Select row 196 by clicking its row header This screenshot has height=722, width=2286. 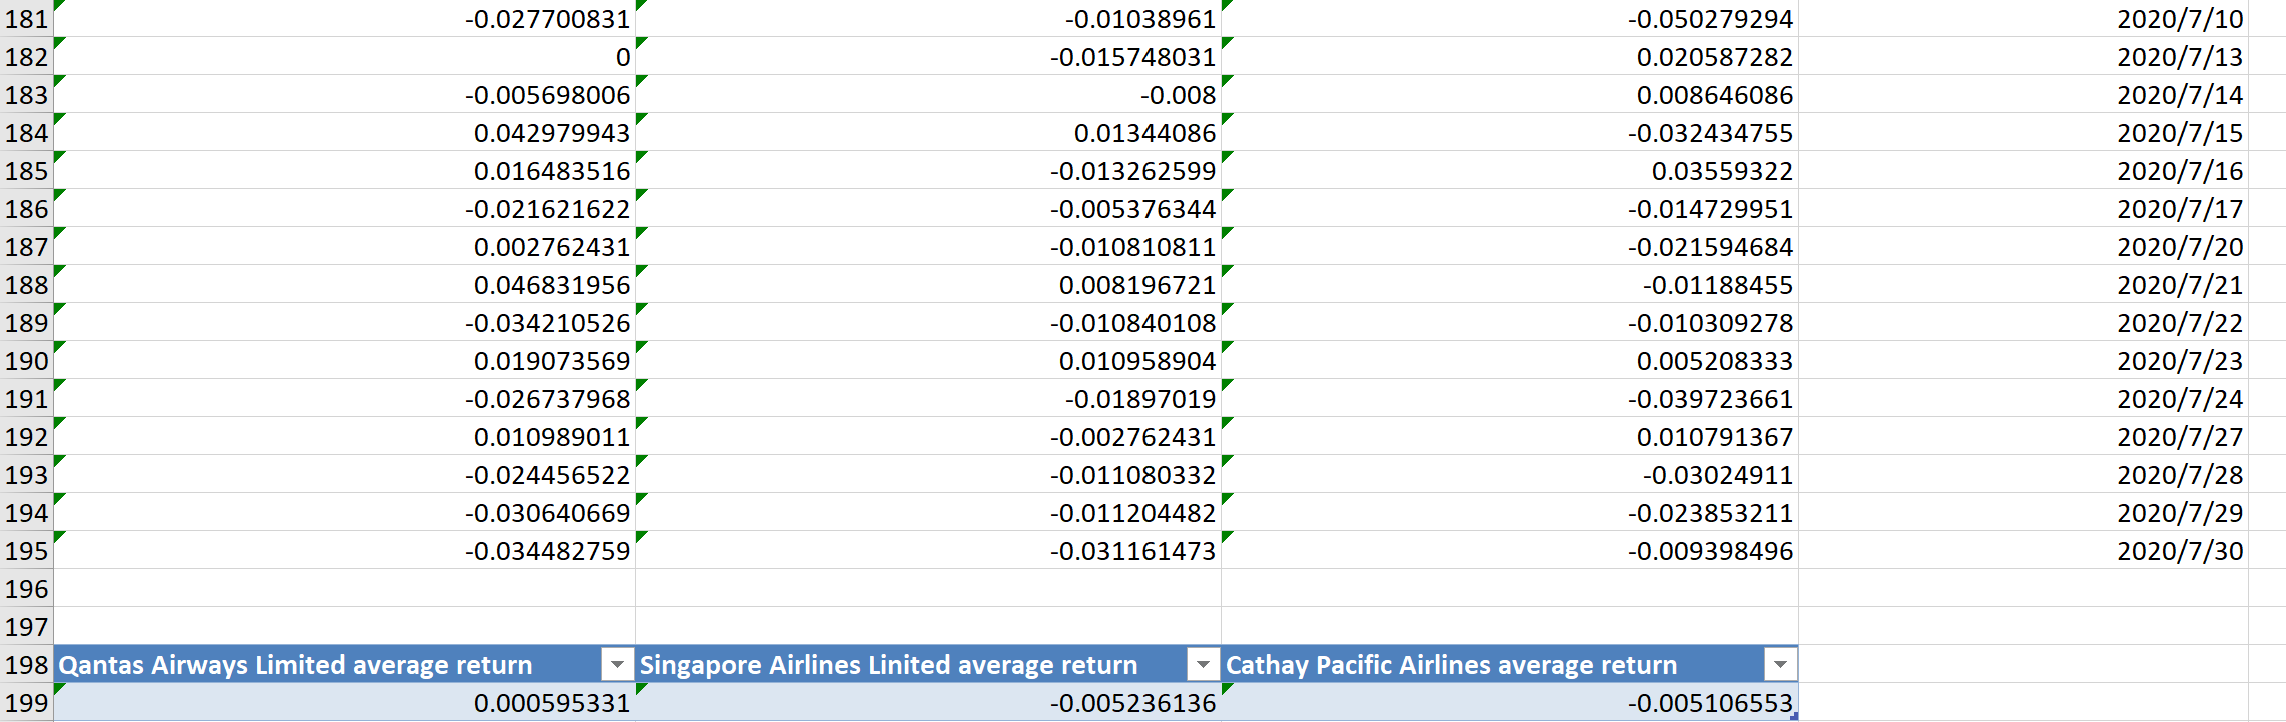point(27,588)
